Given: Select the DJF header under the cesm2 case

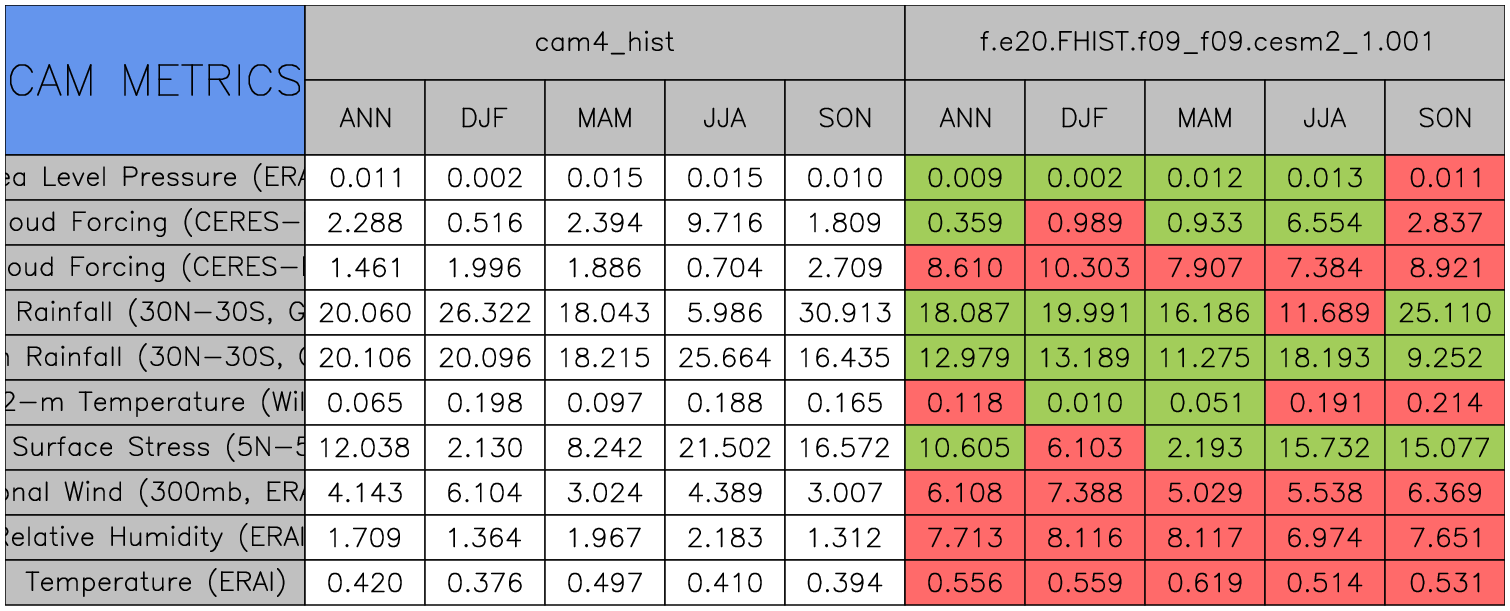Looking at the screenshot, I should pos(1085,118).
